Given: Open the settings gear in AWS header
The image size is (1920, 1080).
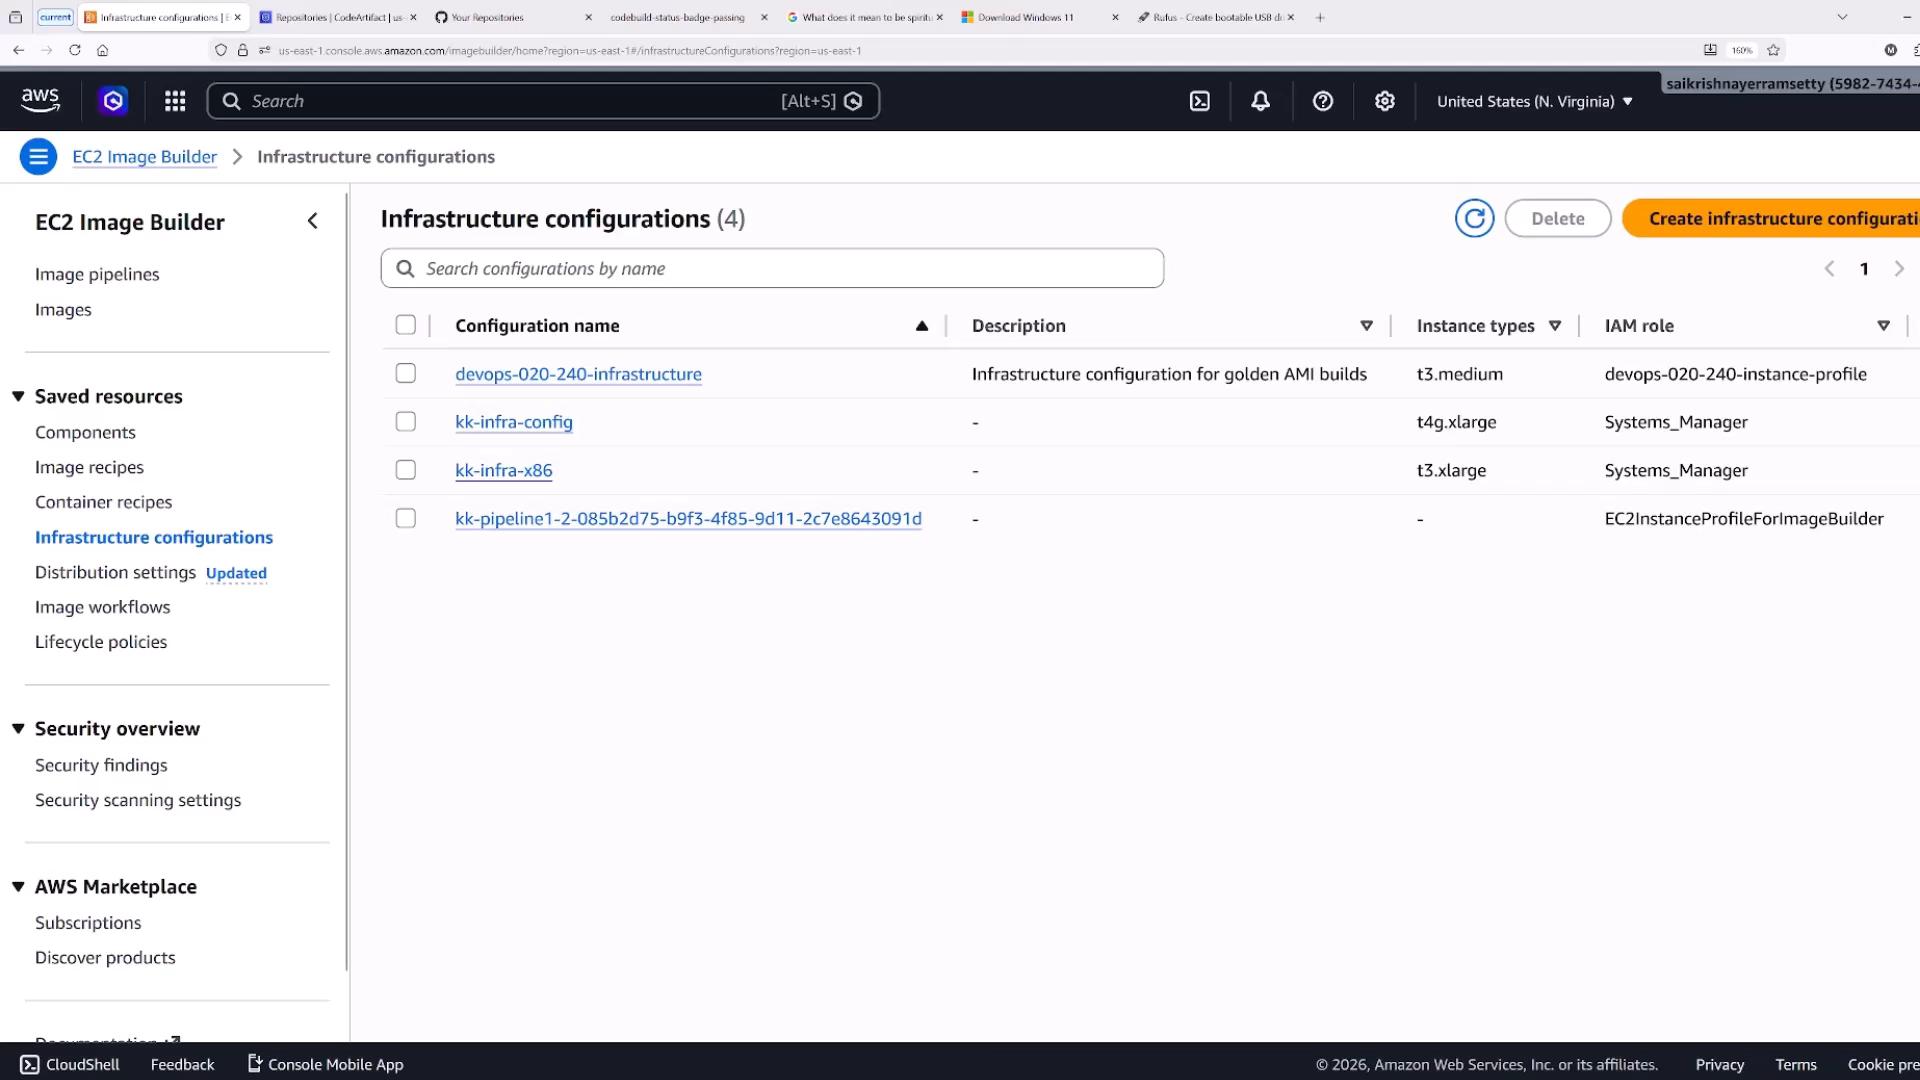Looking at the screenshot, I should [x=1385, y=101].
